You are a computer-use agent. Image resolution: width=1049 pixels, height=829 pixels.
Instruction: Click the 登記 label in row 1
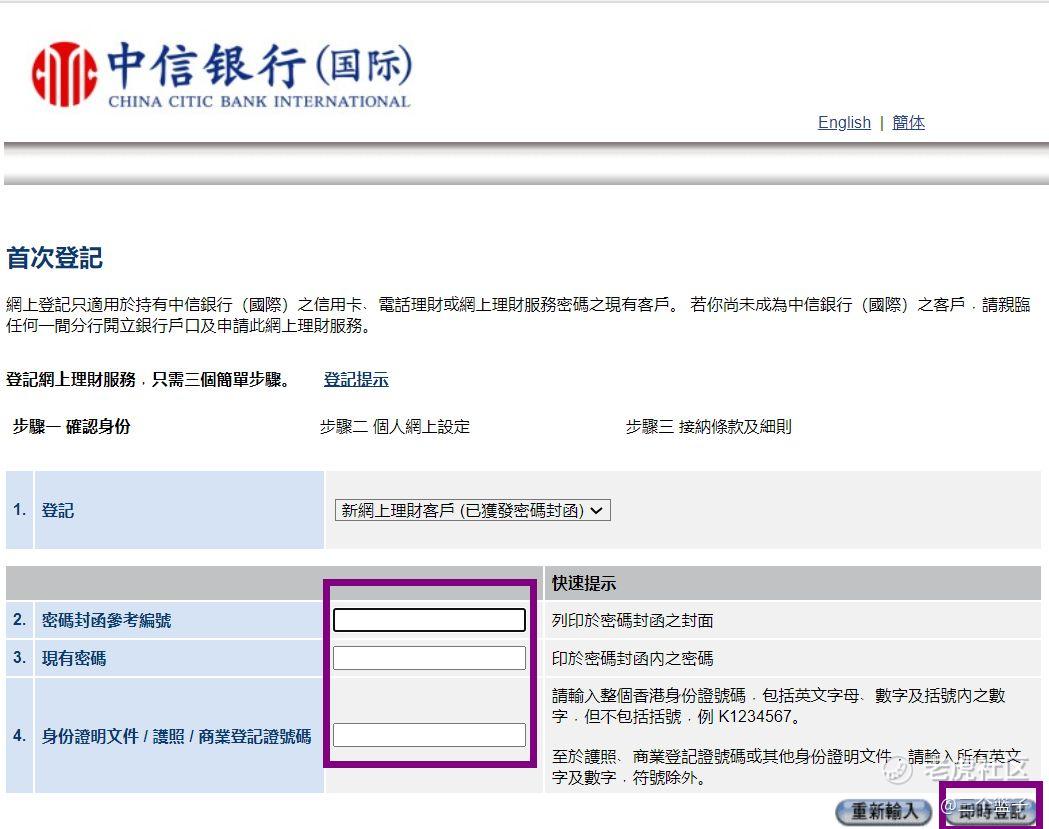(x=58, y=511)
